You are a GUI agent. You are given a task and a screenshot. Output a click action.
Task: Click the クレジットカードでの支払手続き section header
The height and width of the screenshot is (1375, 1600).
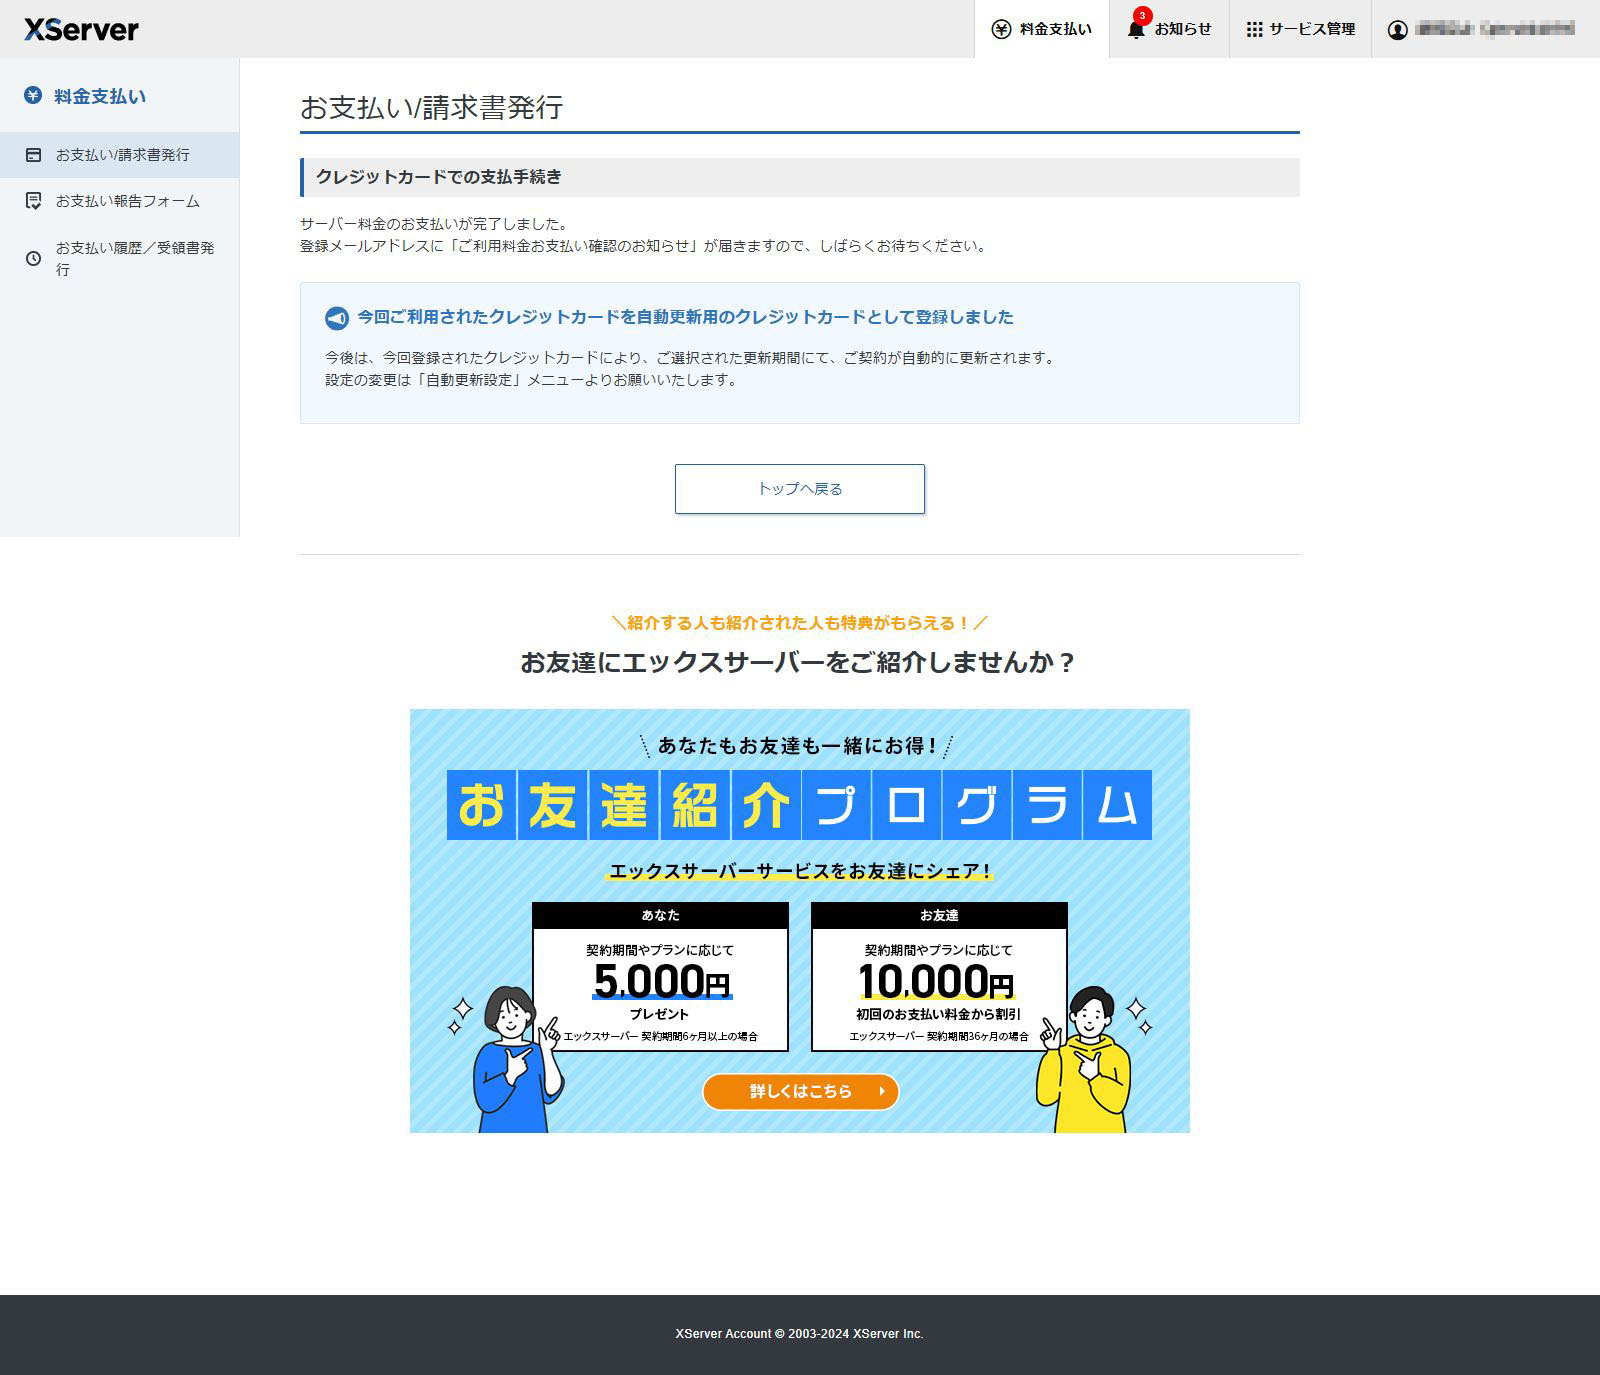click(800, 177)
